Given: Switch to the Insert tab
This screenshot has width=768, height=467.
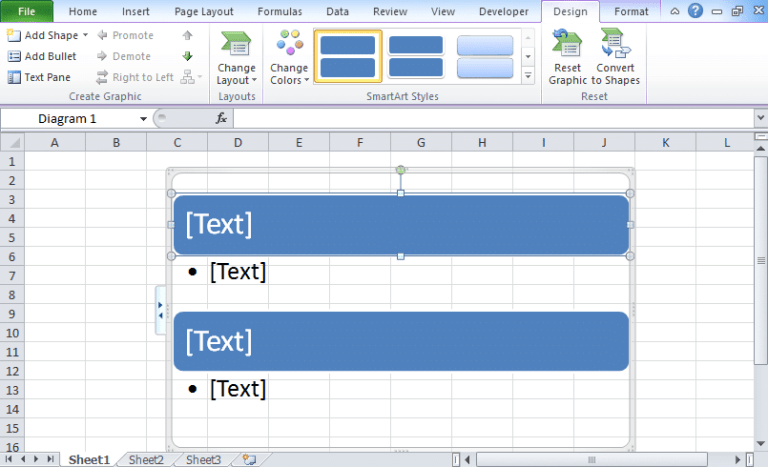Looking at the screenshot, I should click(136, 11).
